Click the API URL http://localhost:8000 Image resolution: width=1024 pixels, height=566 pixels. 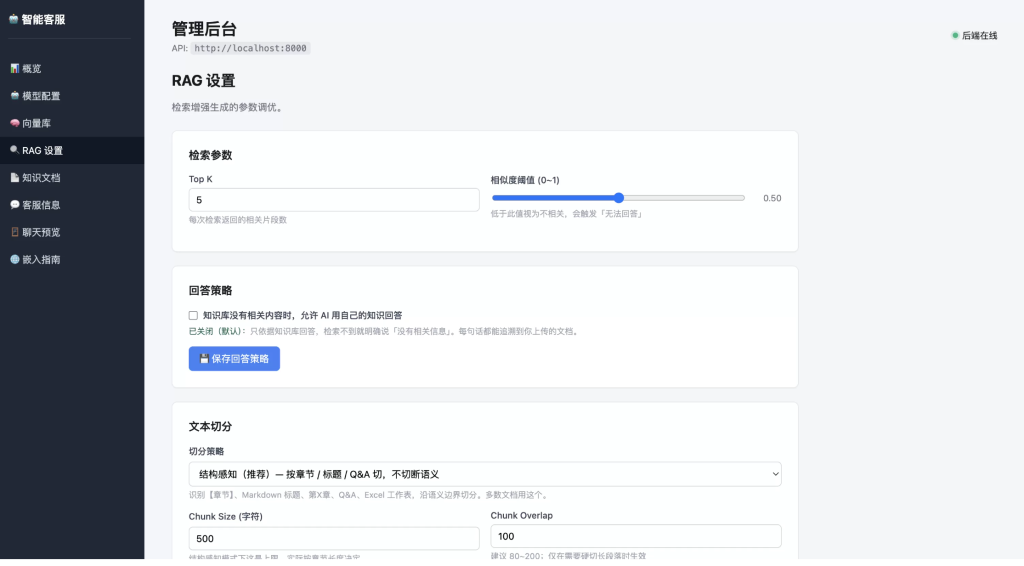click(x=250, y=48)
